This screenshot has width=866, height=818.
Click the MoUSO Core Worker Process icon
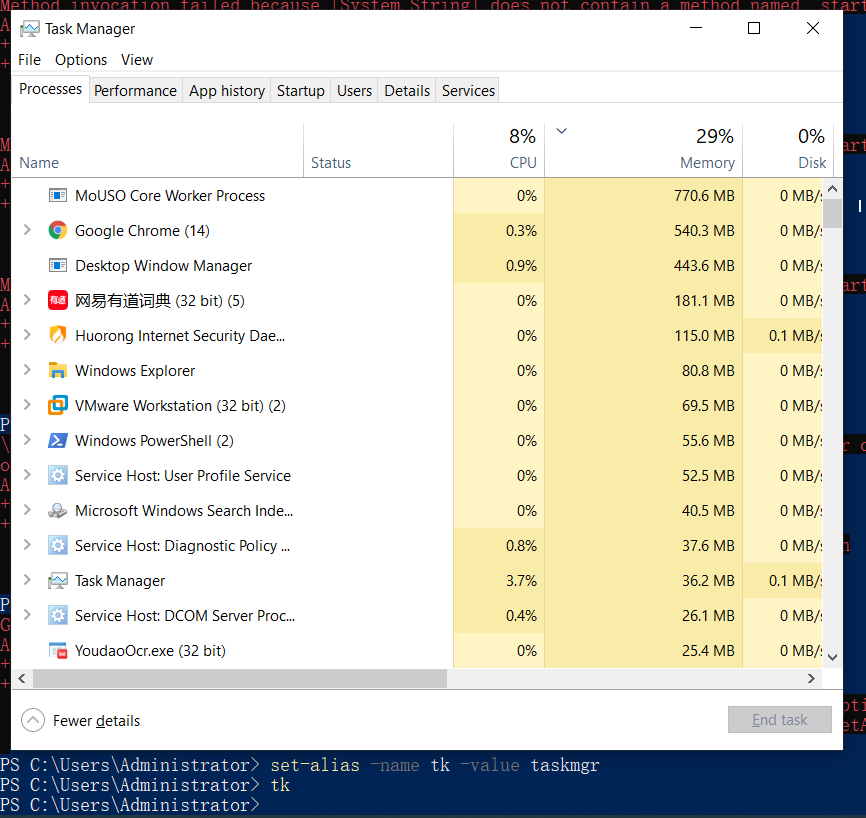coord(57,195)
